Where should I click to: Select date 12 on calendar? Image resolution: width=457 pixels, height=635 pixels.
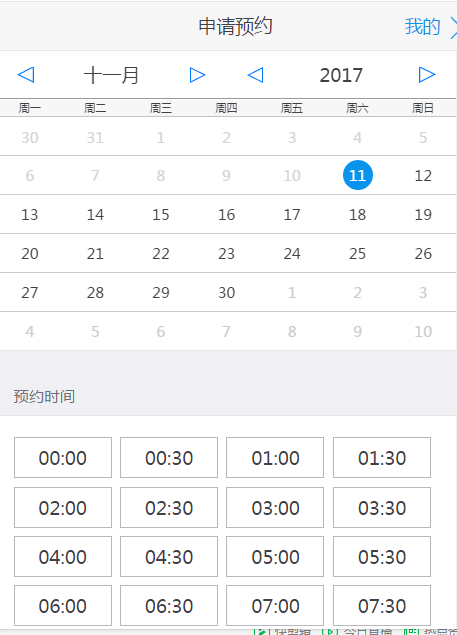423,175
